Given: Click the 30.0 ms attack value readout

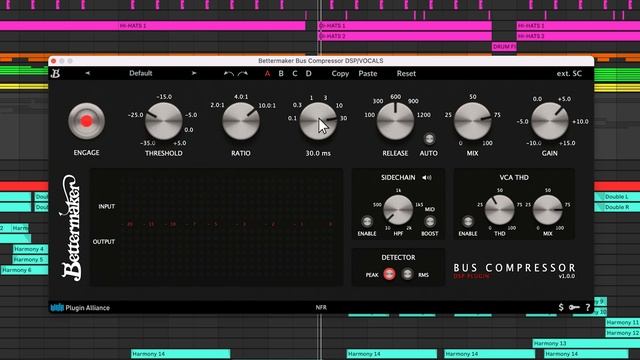Looking at the screenshot, I should pos(318,153).
